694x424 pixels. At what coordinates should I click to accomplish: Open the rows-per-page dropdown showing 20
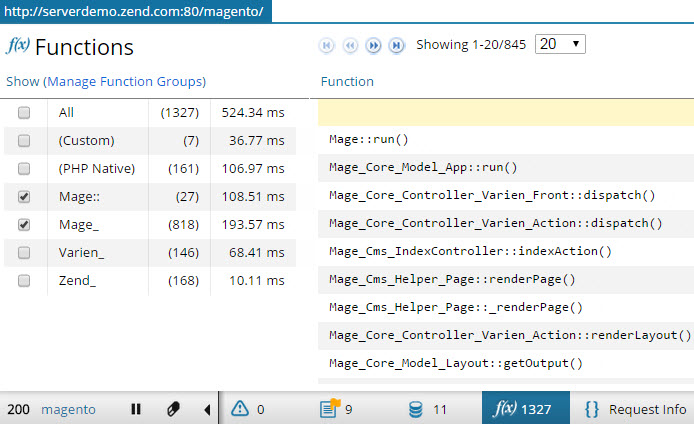[560, 44]
